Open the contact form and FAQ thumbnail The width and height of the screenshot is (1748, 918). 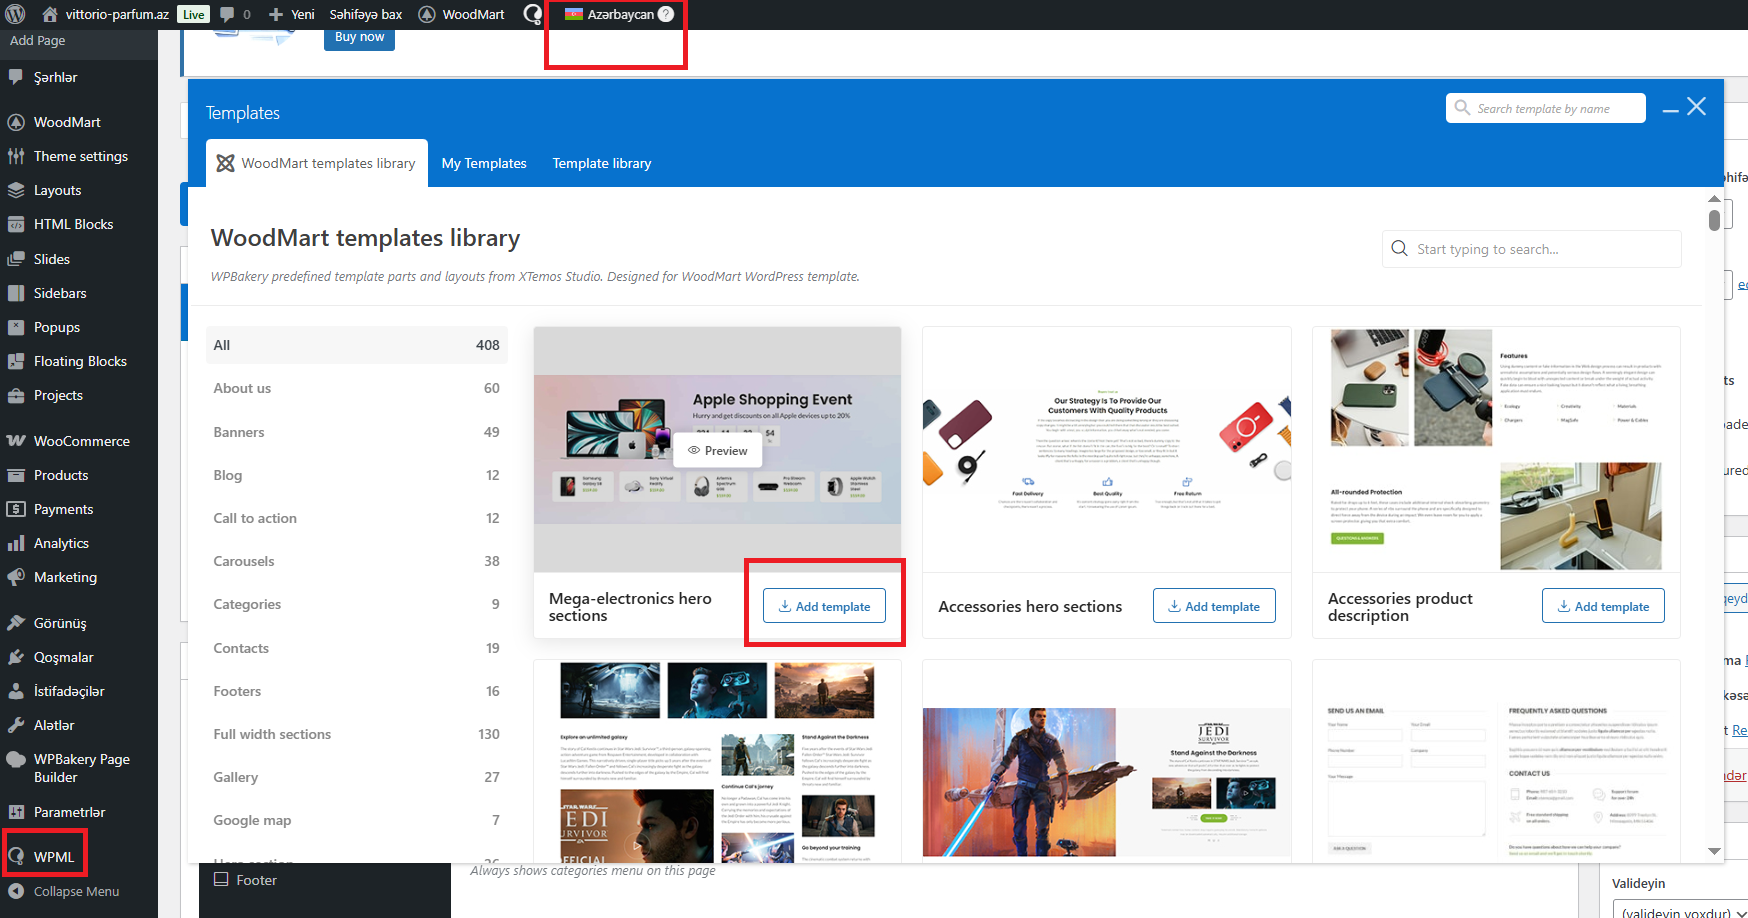(x=1496, y=762)
